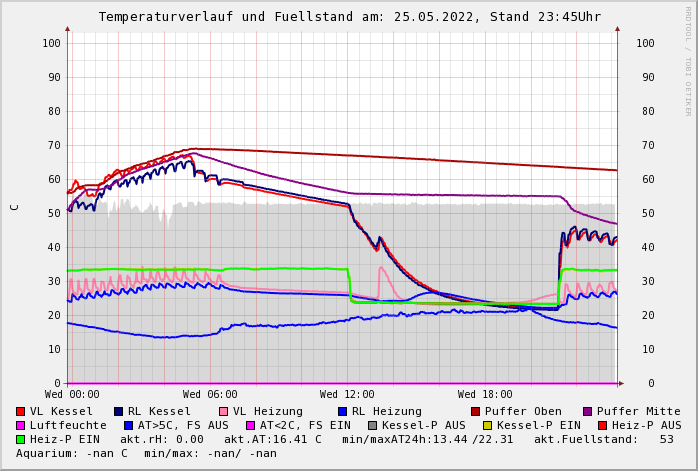Click the Wed 06:00 time axis label
This screenshot has width=698, height=471.
(210, 395)
